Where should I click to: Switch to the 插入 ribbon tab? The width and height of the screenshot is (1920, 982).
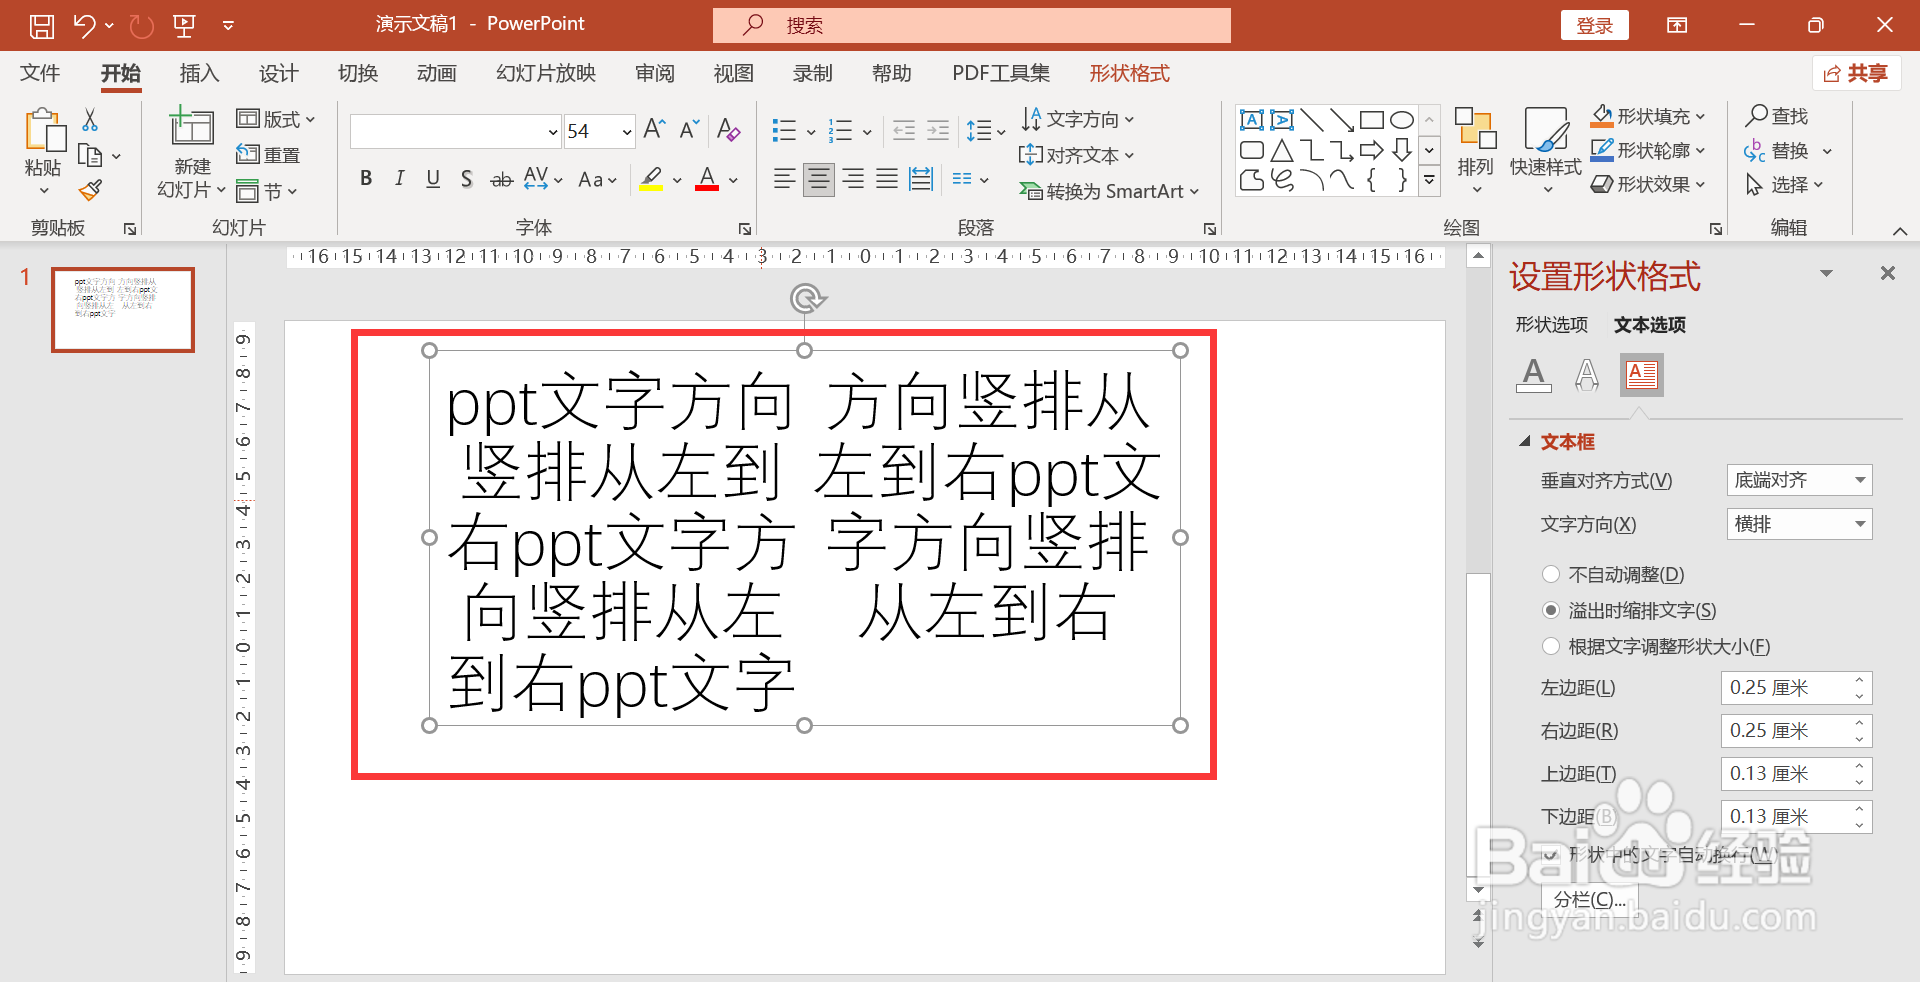coord(199,73)
